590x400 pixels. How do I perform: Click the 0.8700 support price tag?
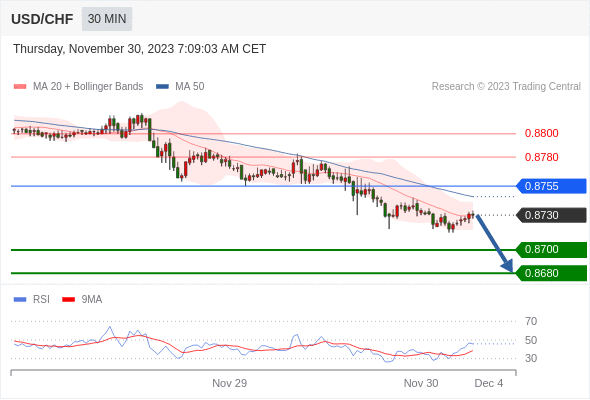[x=551, y=249]
